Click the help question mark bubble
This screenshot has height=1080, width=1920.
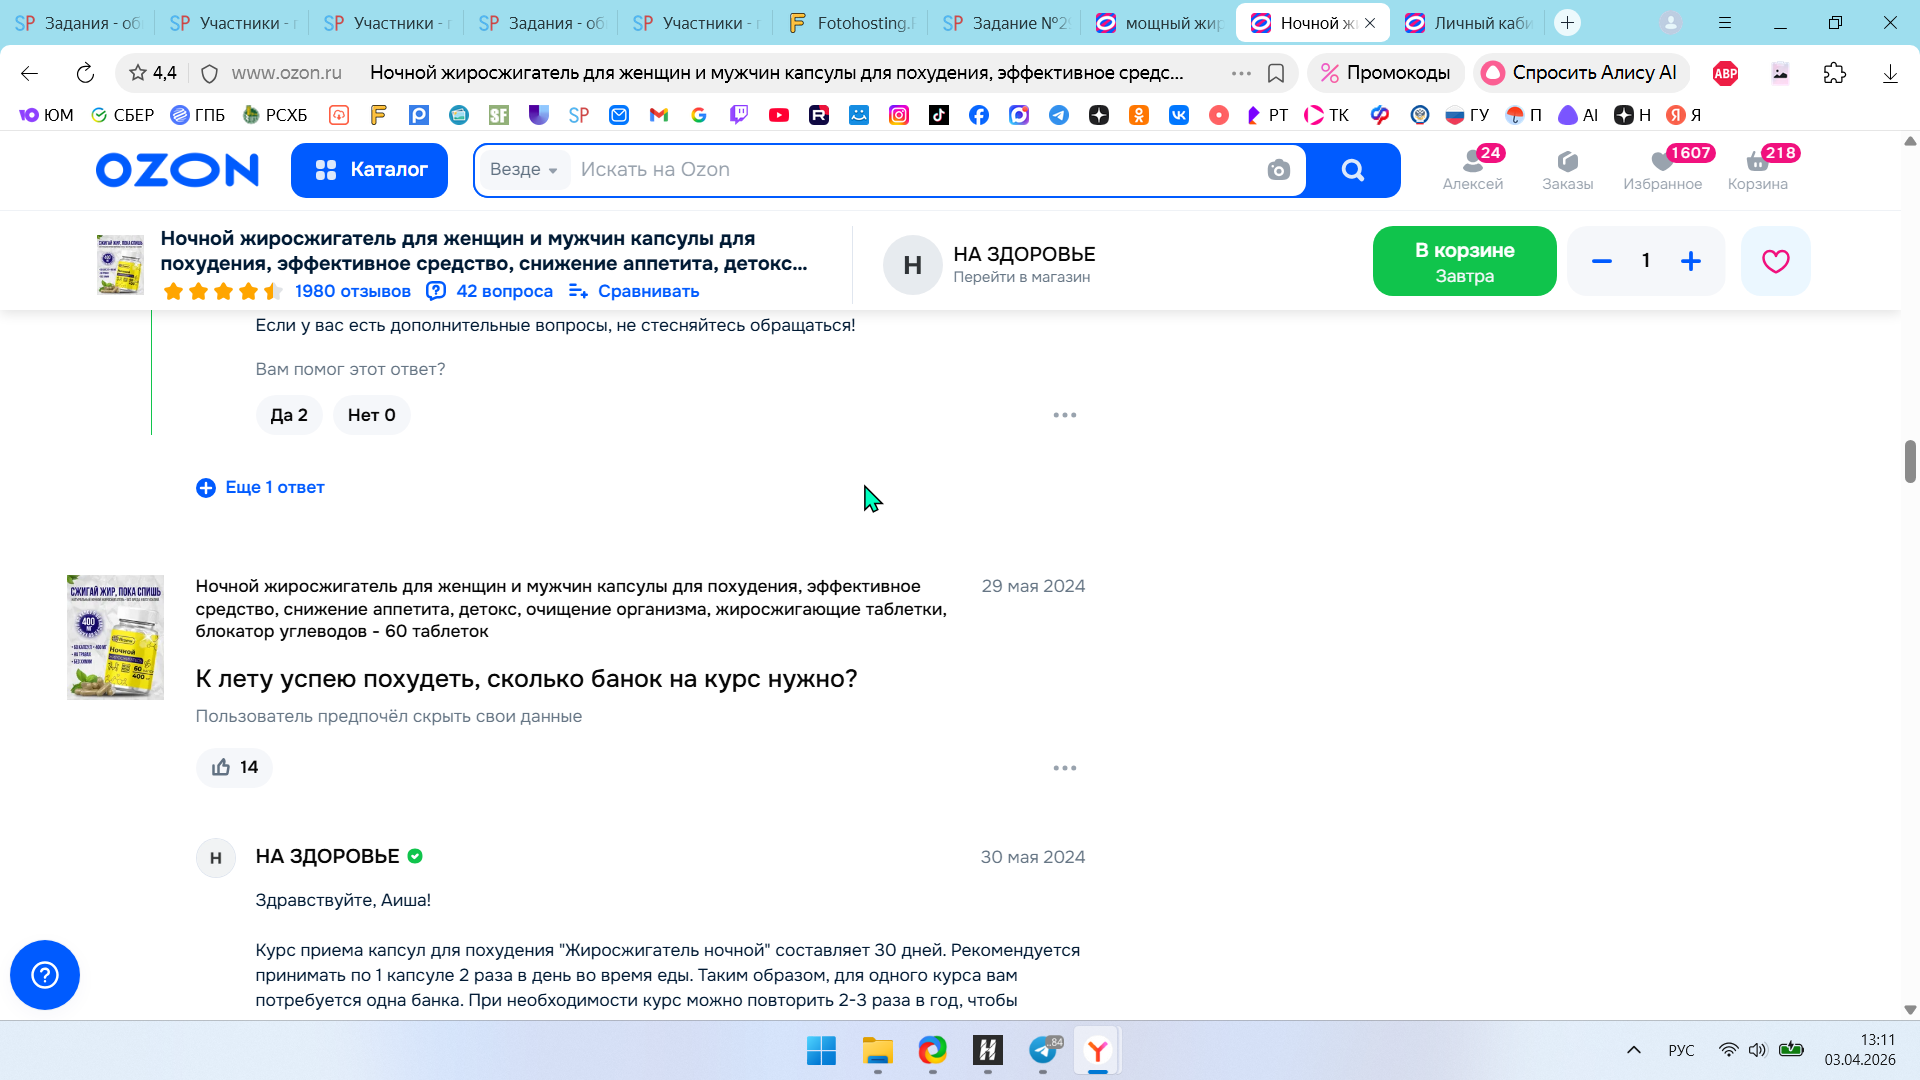point(45,975)
